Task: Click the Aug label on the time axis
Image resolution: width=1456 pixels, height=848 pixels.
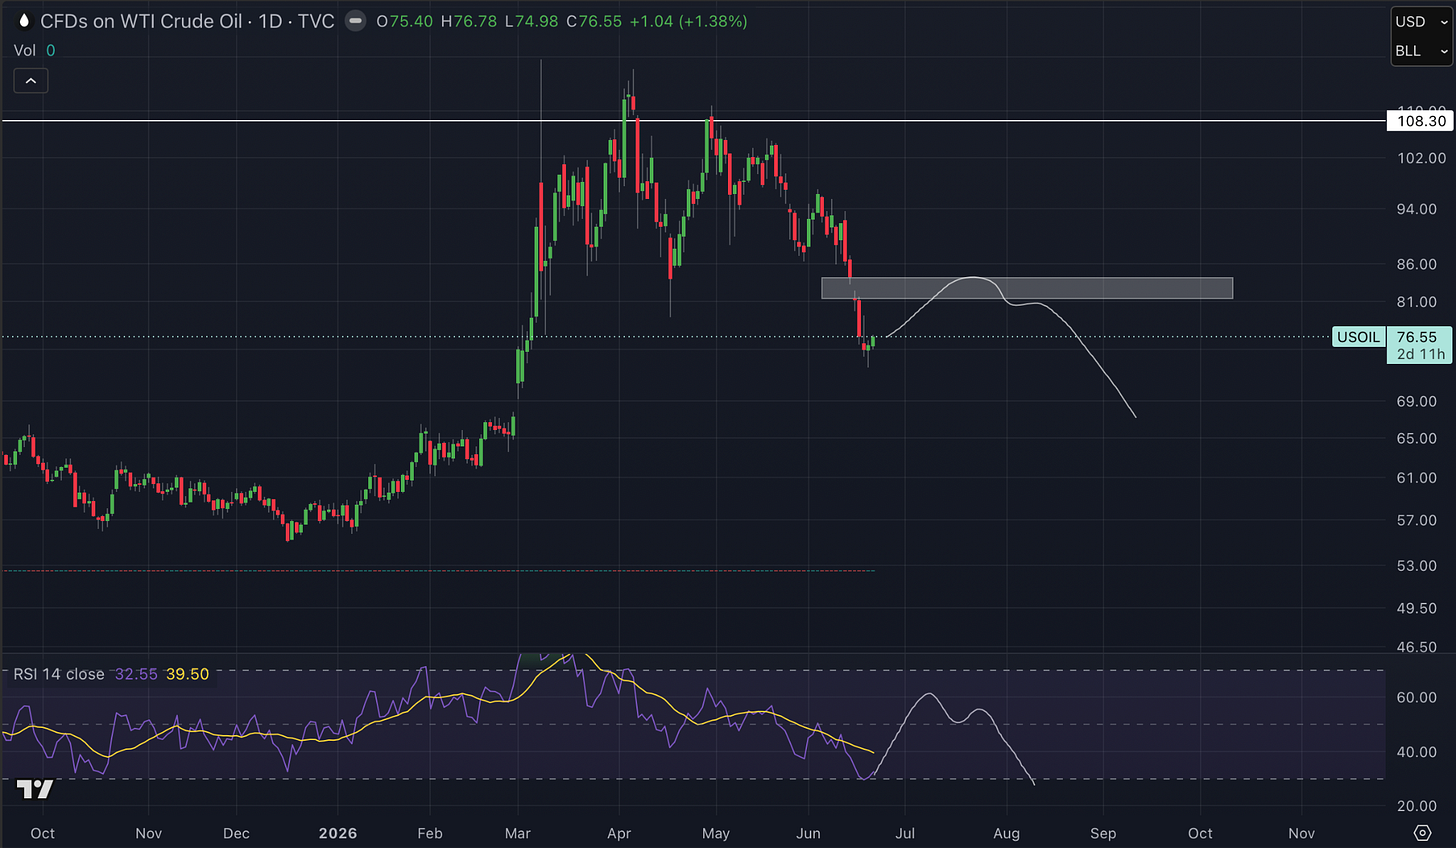Action: coord(1006,833)
